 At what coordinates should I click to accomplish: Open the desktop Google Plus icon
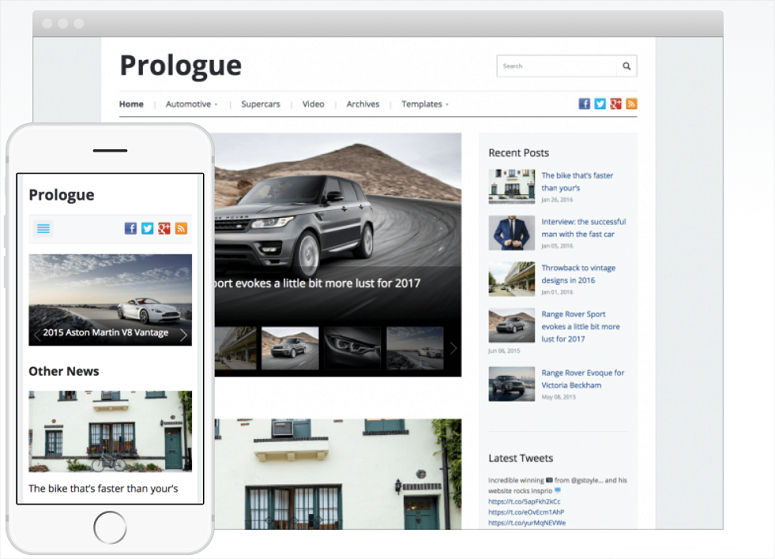616,104
